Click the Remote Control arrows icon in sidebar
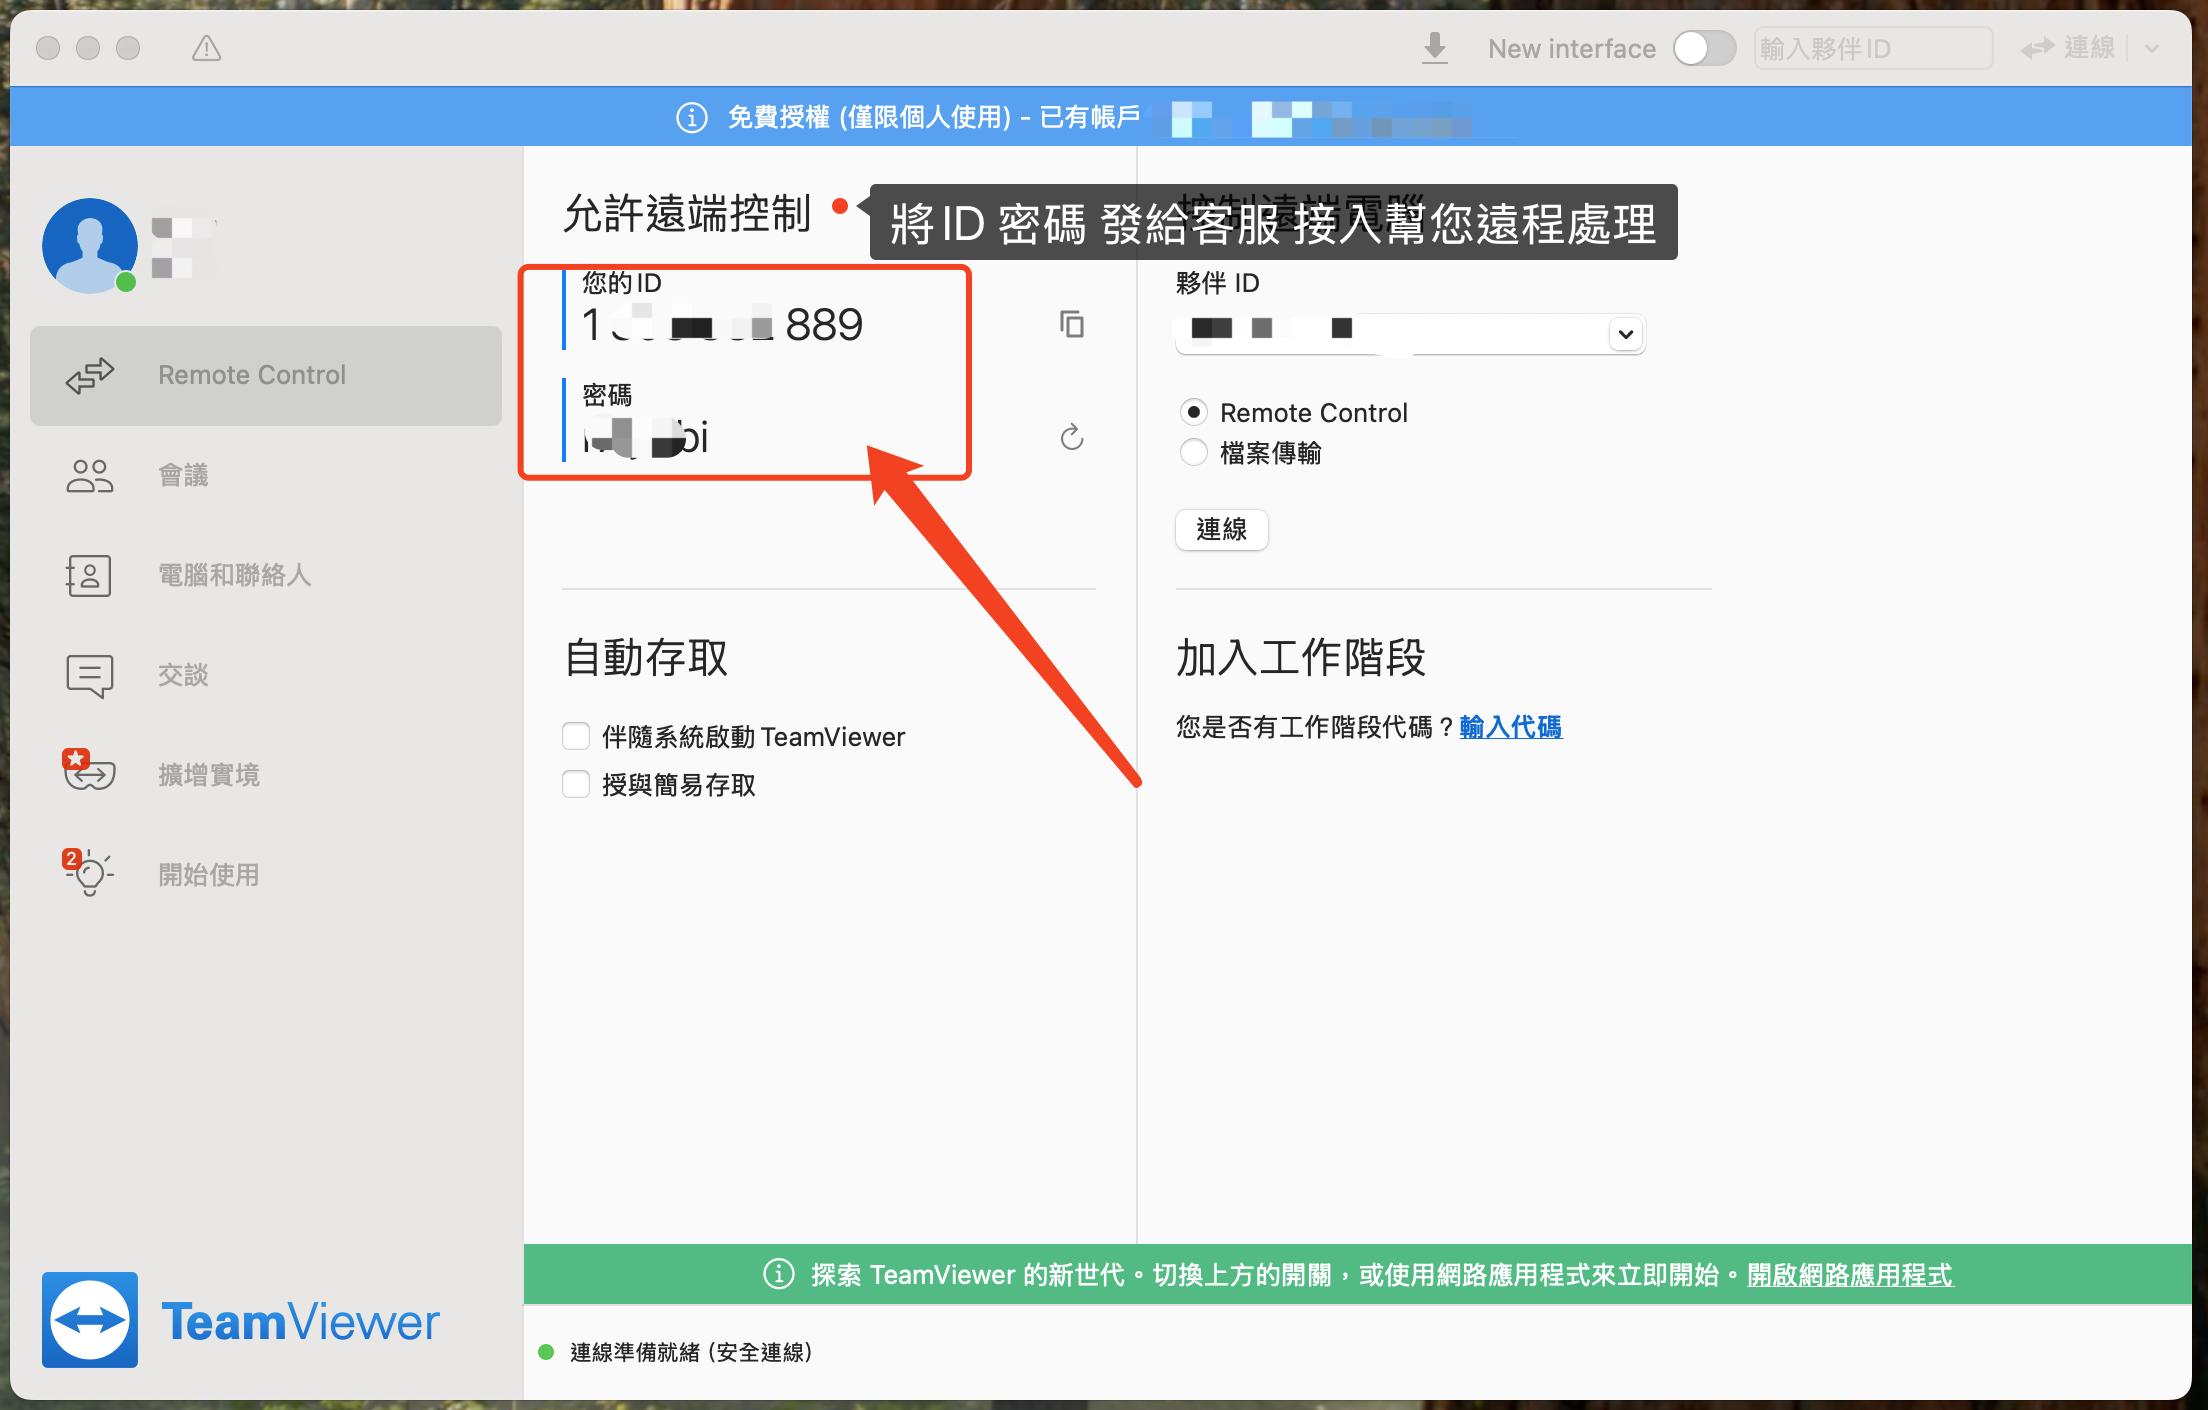Image resolution: width=2208 pixels, height=1410 pixels. (90, 375)
